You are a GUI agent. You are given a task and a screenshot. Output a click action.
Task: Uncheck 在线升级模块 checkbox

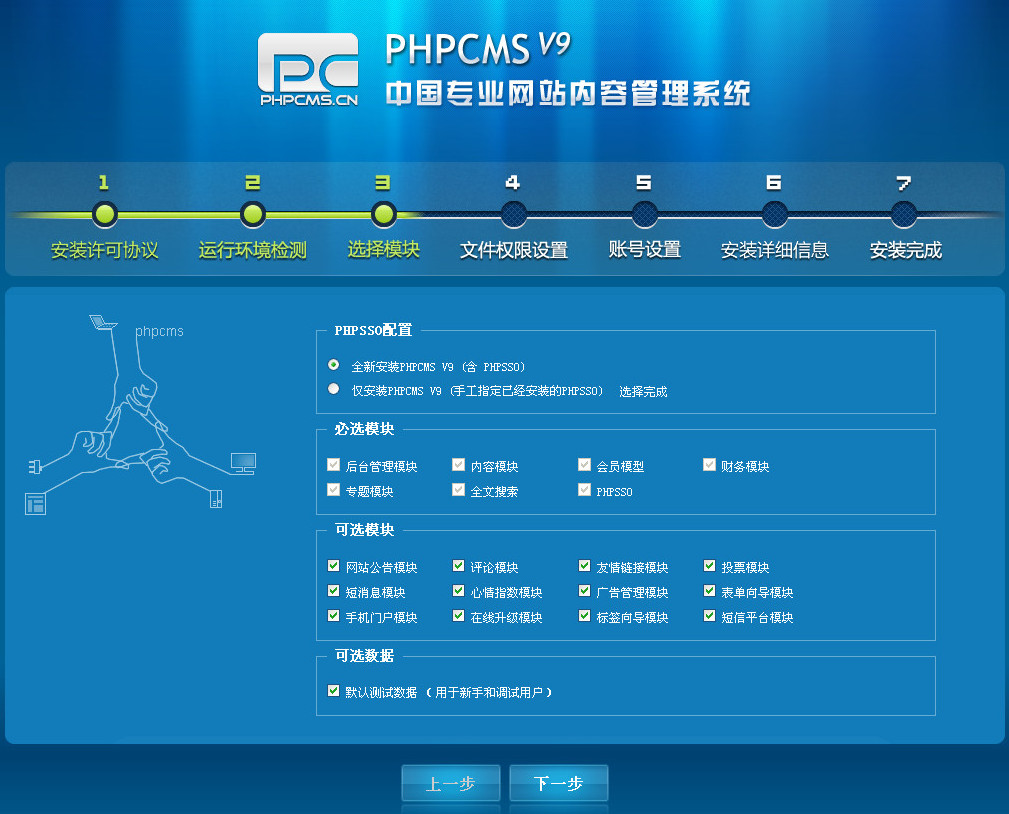[458, 616]
